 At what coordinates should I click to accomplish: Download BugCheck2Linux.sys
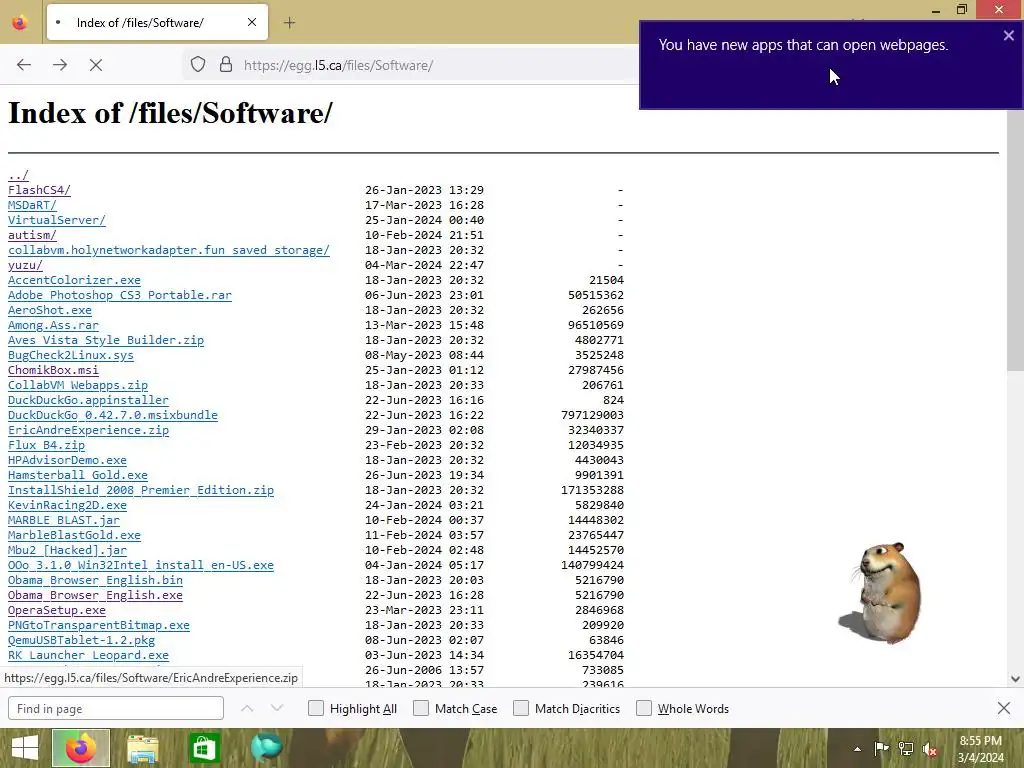pyautogui.click(x=71, y=355)
